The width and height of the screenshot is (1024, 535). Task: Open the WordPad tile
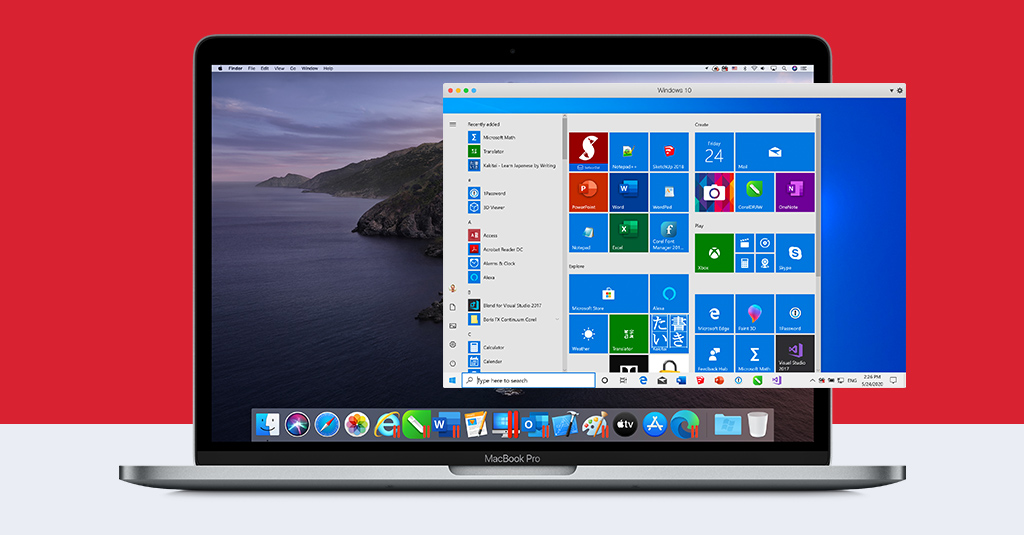[x=669, y=192]
